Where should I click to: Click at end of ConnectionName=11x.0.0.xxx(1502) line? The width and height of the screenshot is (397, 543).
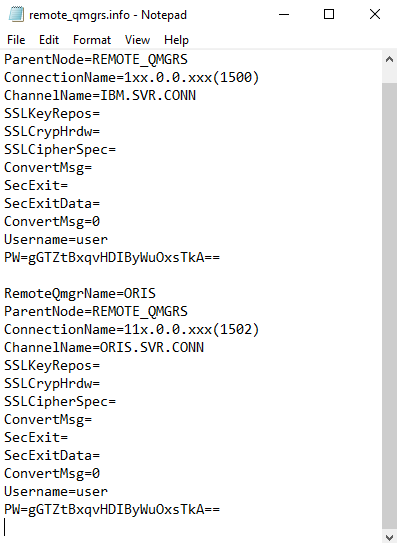(260, 329)
